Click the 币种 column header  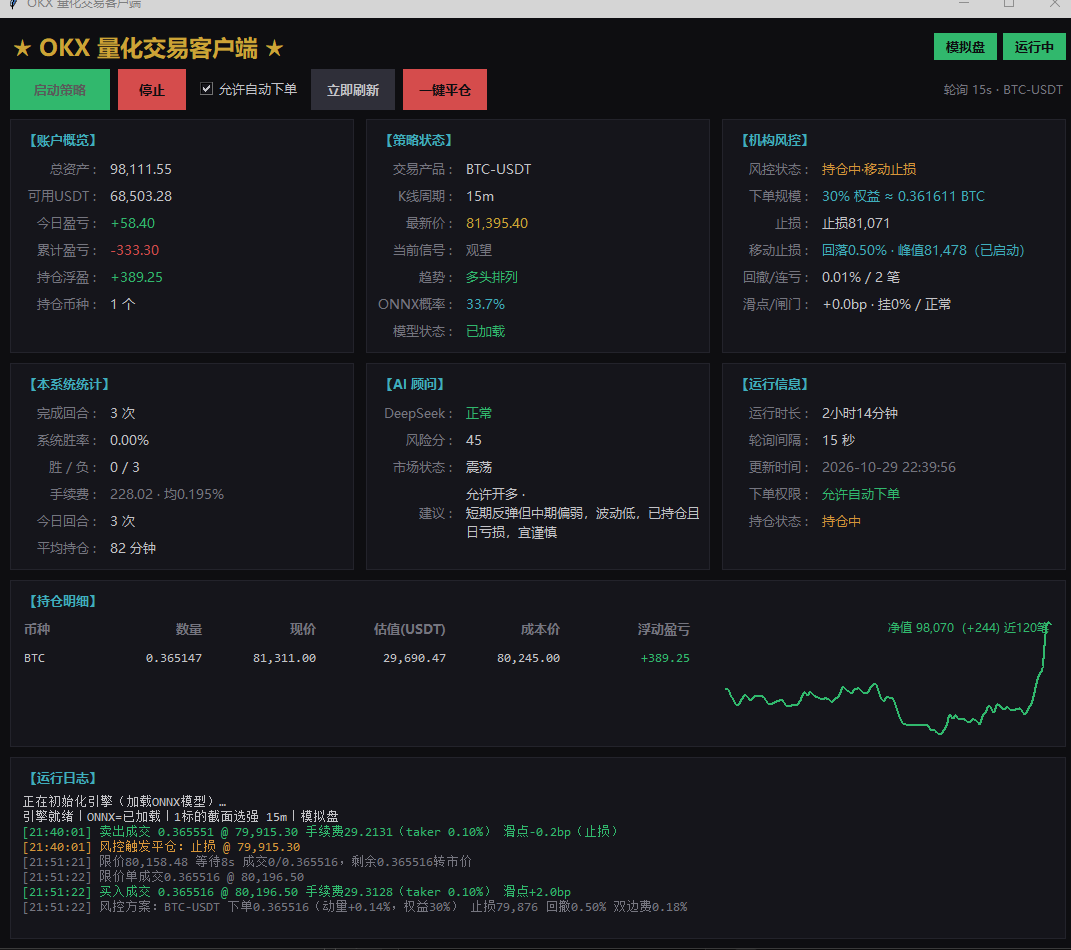[x=37, y=629]
